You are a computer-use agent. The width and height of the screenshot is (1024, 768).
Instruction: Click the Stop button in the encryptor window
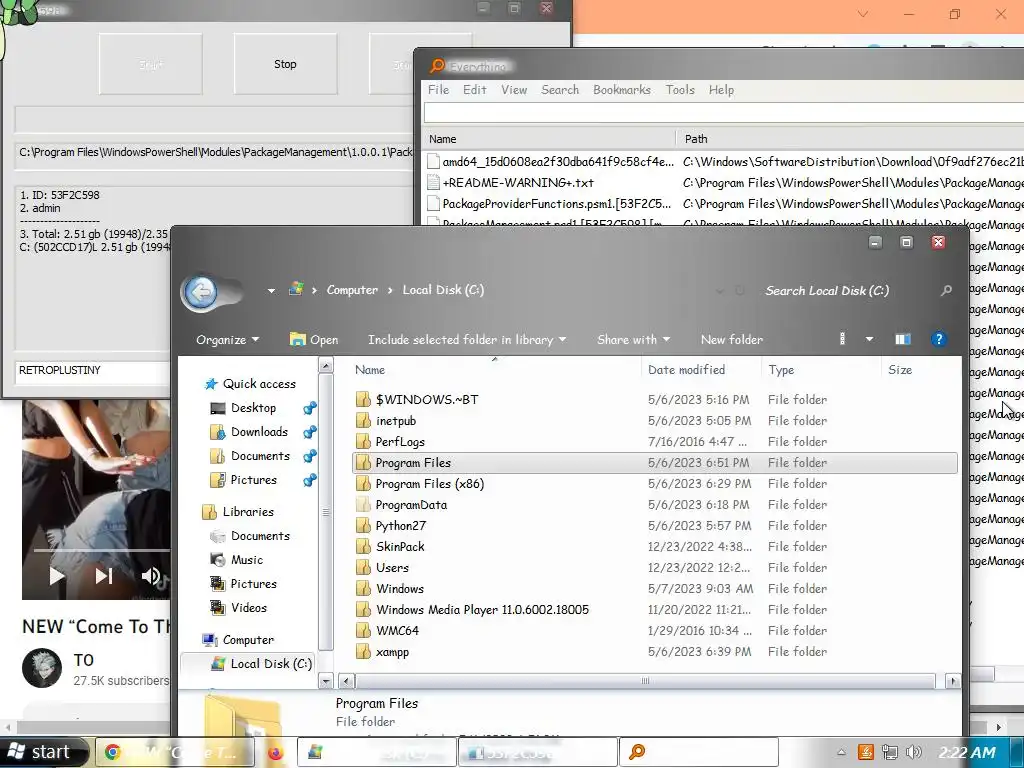pos(285,64)
